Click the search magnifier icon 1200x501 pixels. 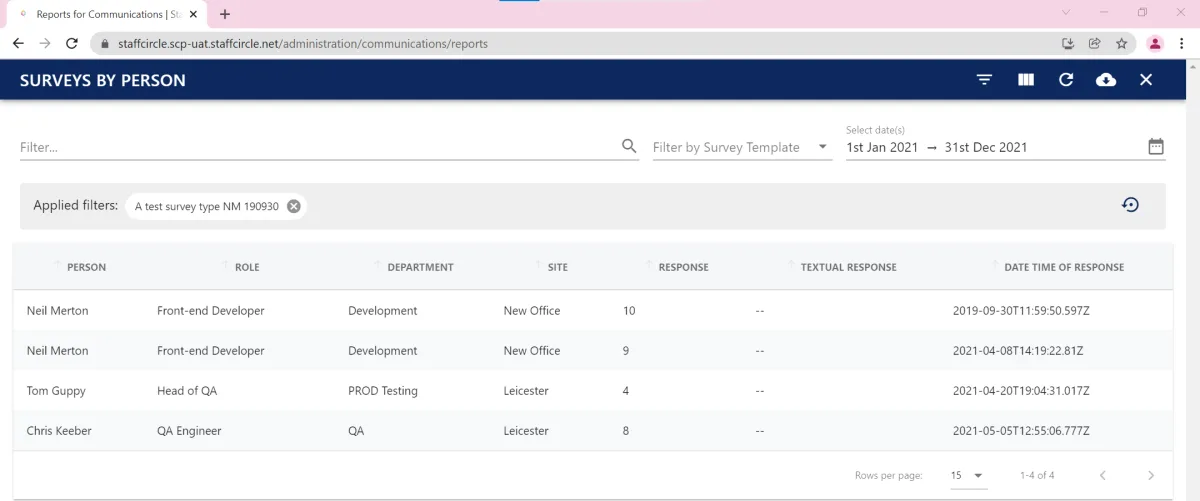click(x=629, y=146)
